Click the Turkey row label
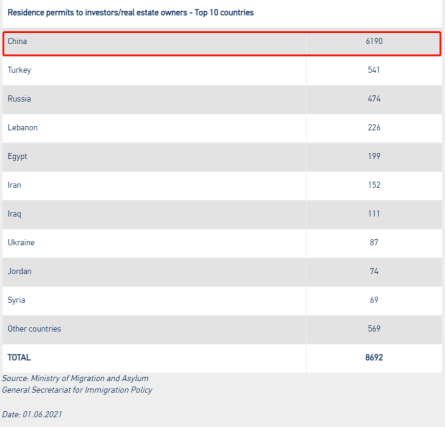The height and width of the screenshot is (427, 445). click(x=19, y=70)
